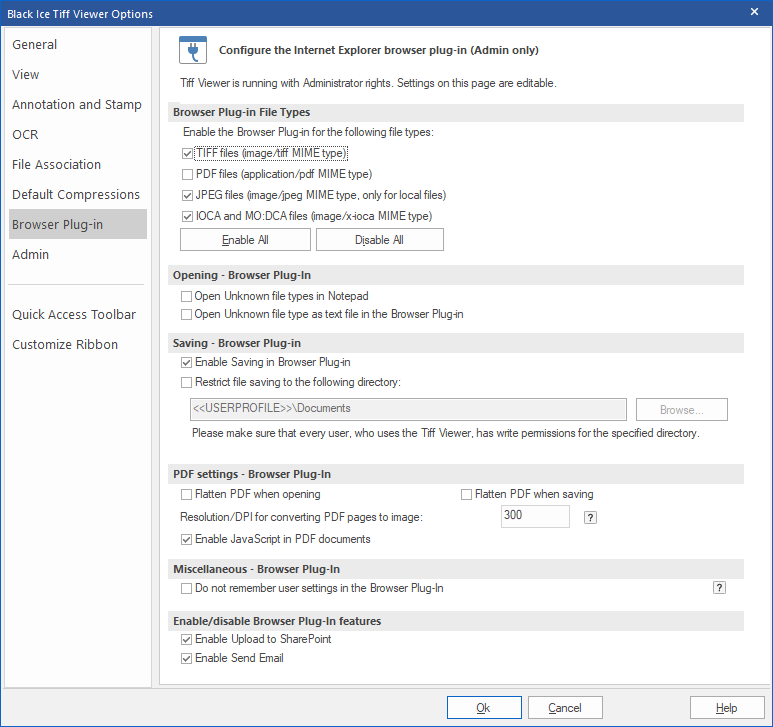Enable PDF files plug-in checkbox
The width and height of the screenshot is (773, 727).
[x=187, y=174]
